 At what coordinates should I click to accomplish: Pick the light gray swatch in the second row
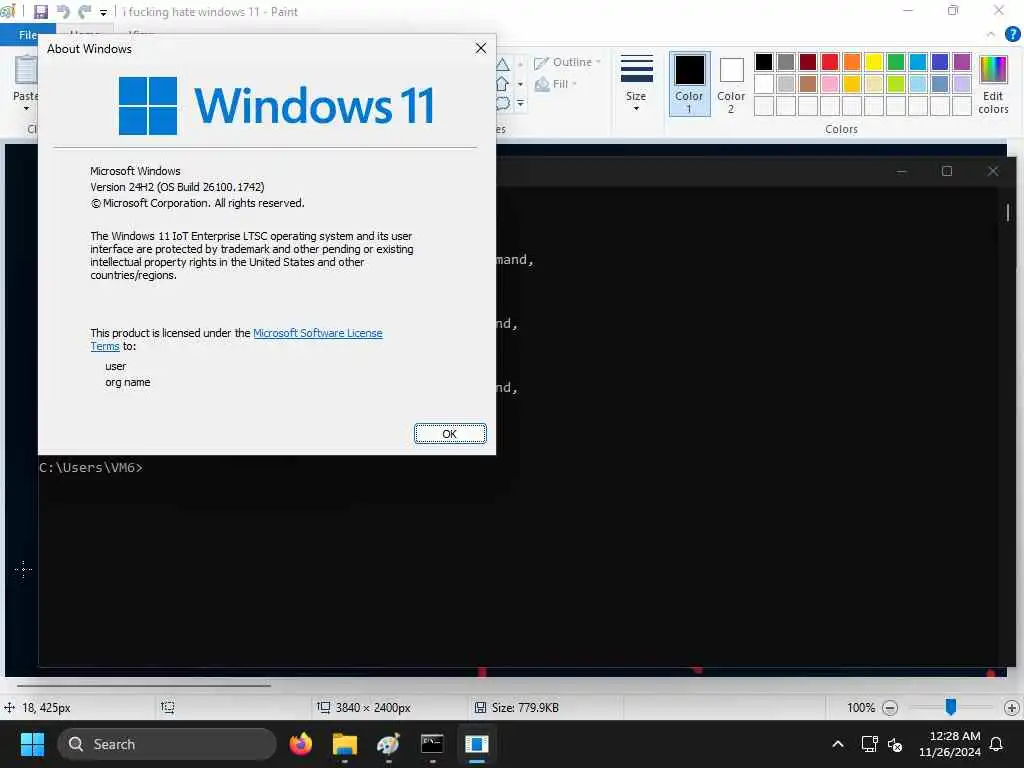pos(786,84)
